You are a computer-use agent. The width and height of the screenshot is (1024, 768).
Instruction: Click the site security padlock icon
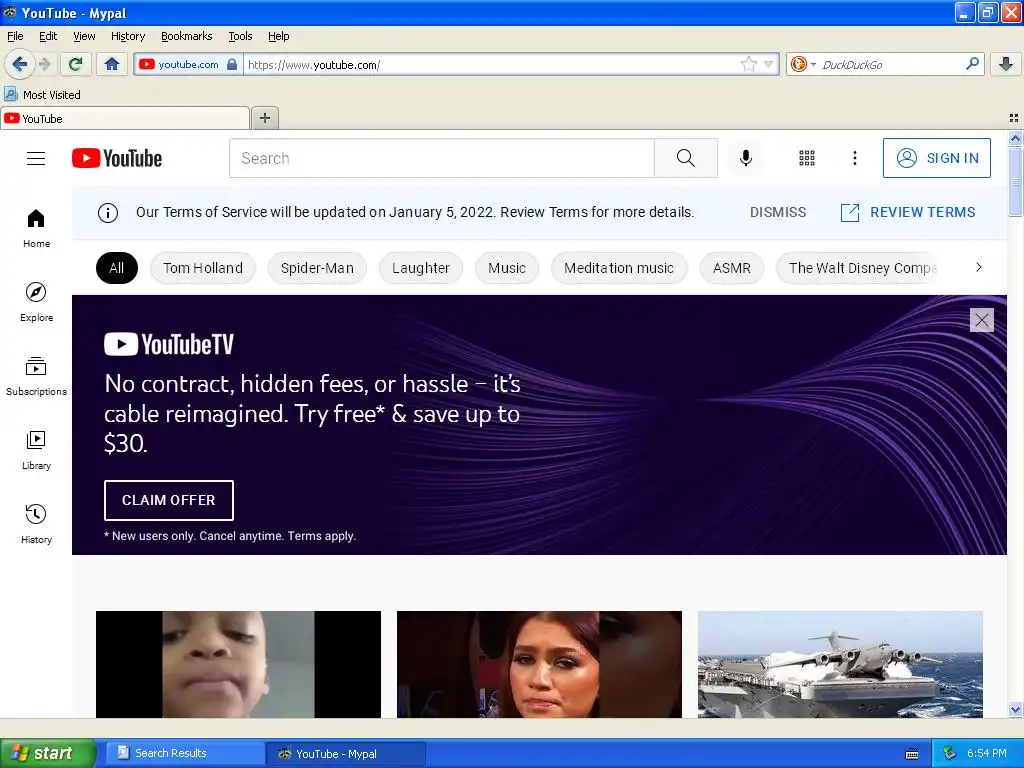tap(232, 64)
